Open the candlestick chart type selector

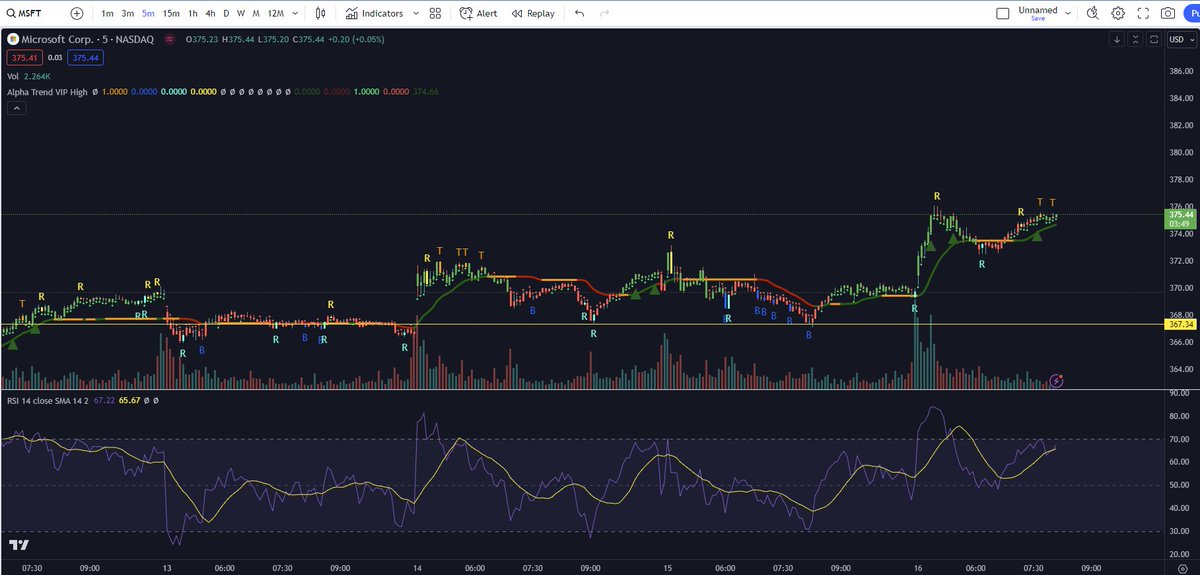(320, 14)
